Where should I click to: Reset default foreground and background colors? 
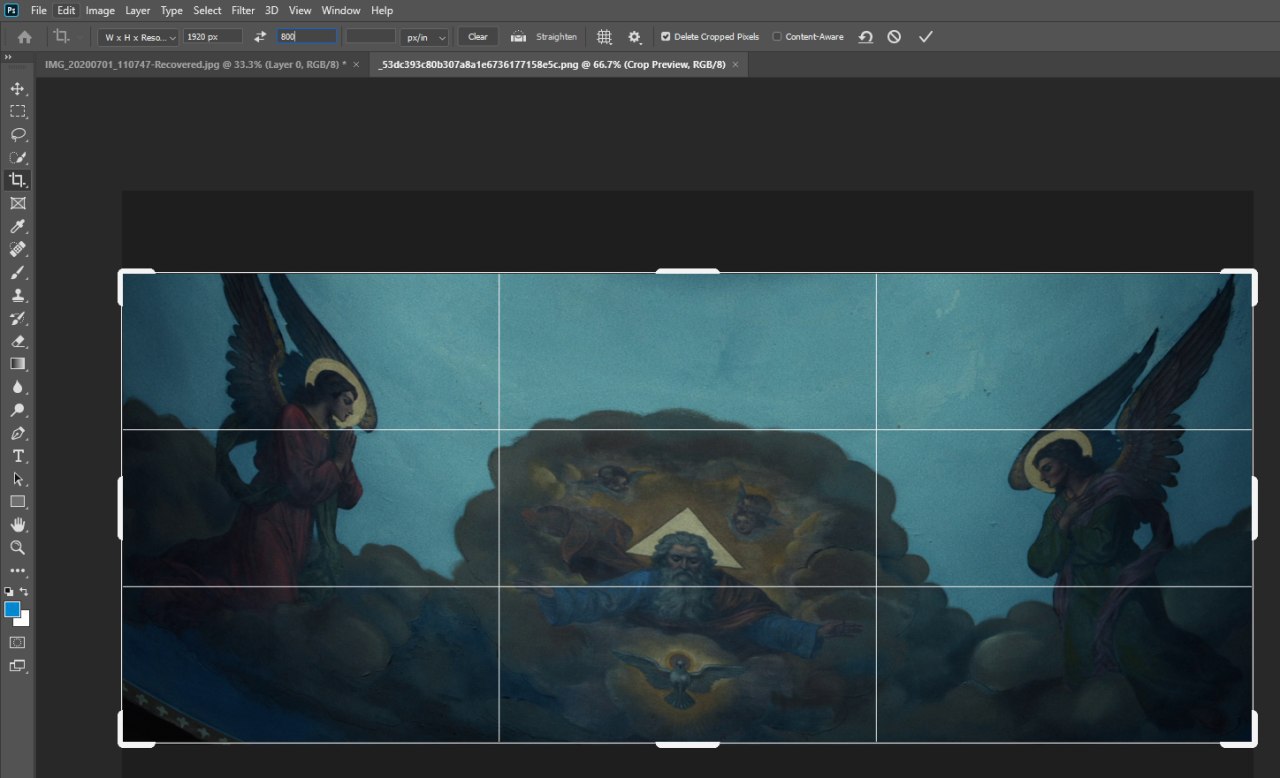point(9,592)
